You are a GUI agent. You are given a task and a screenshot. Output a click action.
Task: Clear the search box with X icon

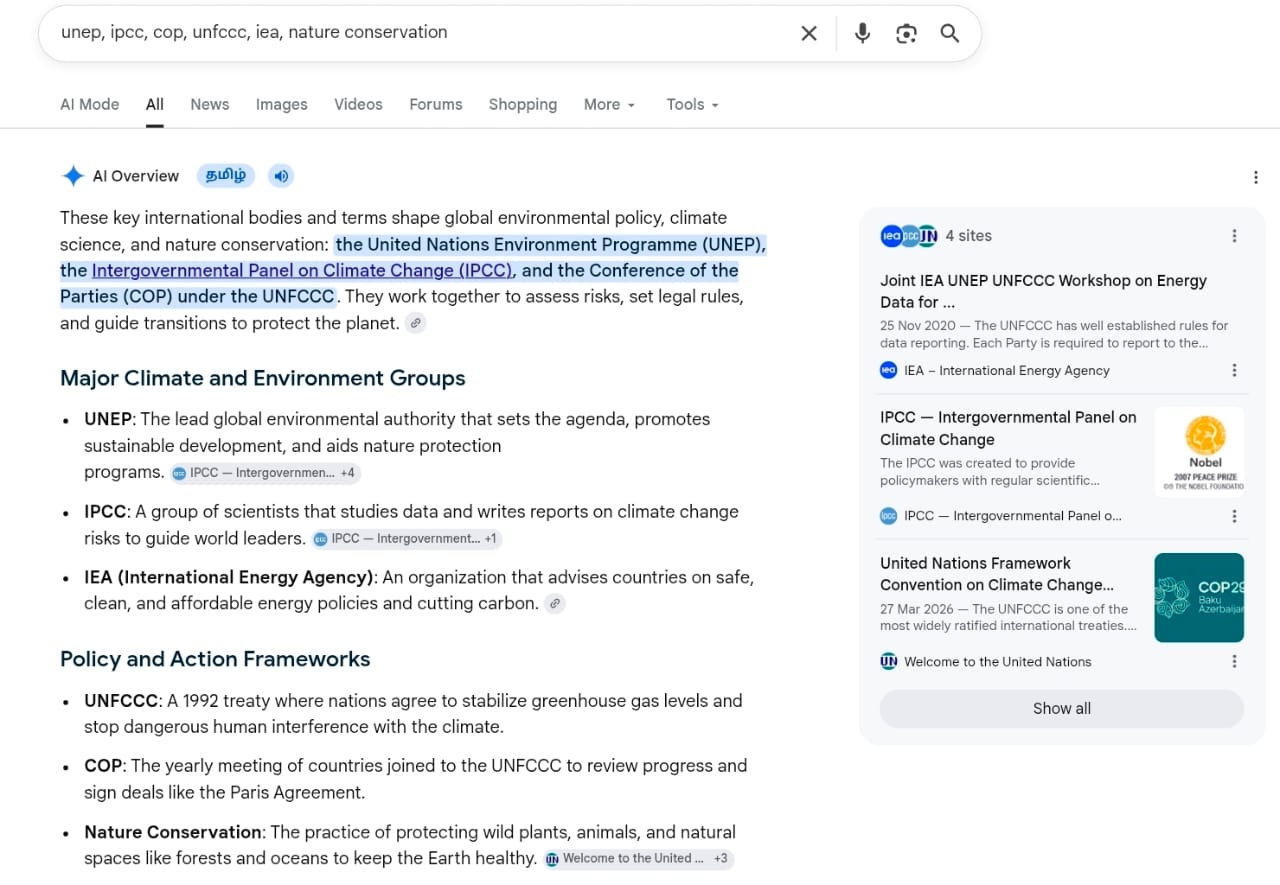click(809, 33)
